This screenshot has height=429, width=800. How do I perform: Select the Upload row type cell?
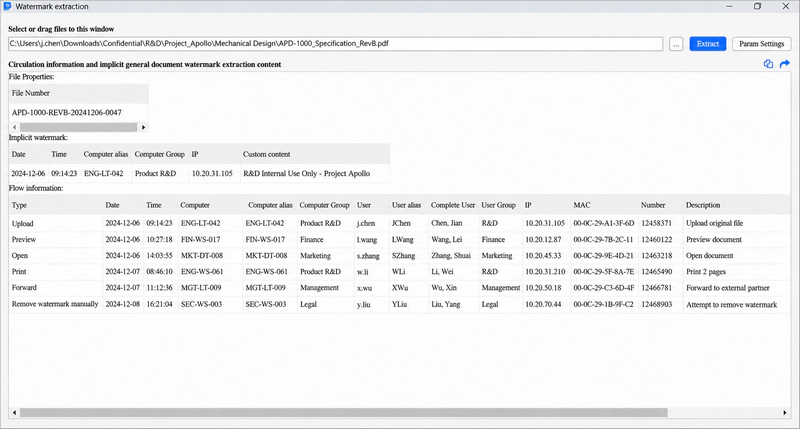(22, 223)
